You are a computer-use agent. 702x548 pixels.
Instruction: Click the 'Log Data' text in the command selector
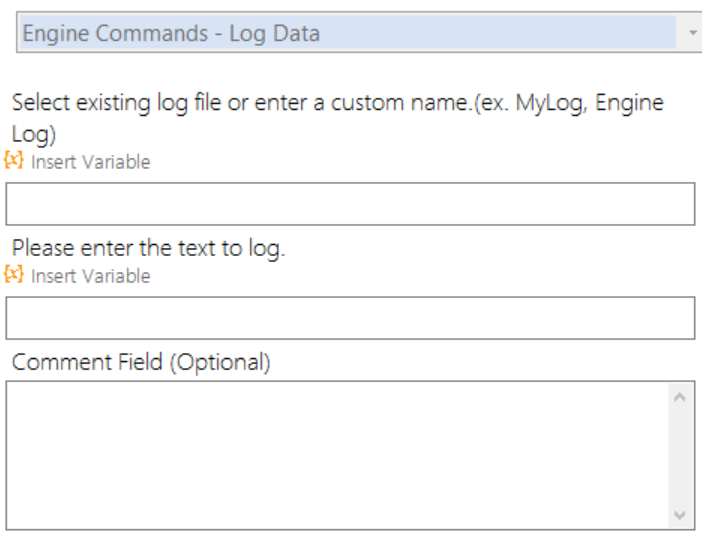pos(274,34)
